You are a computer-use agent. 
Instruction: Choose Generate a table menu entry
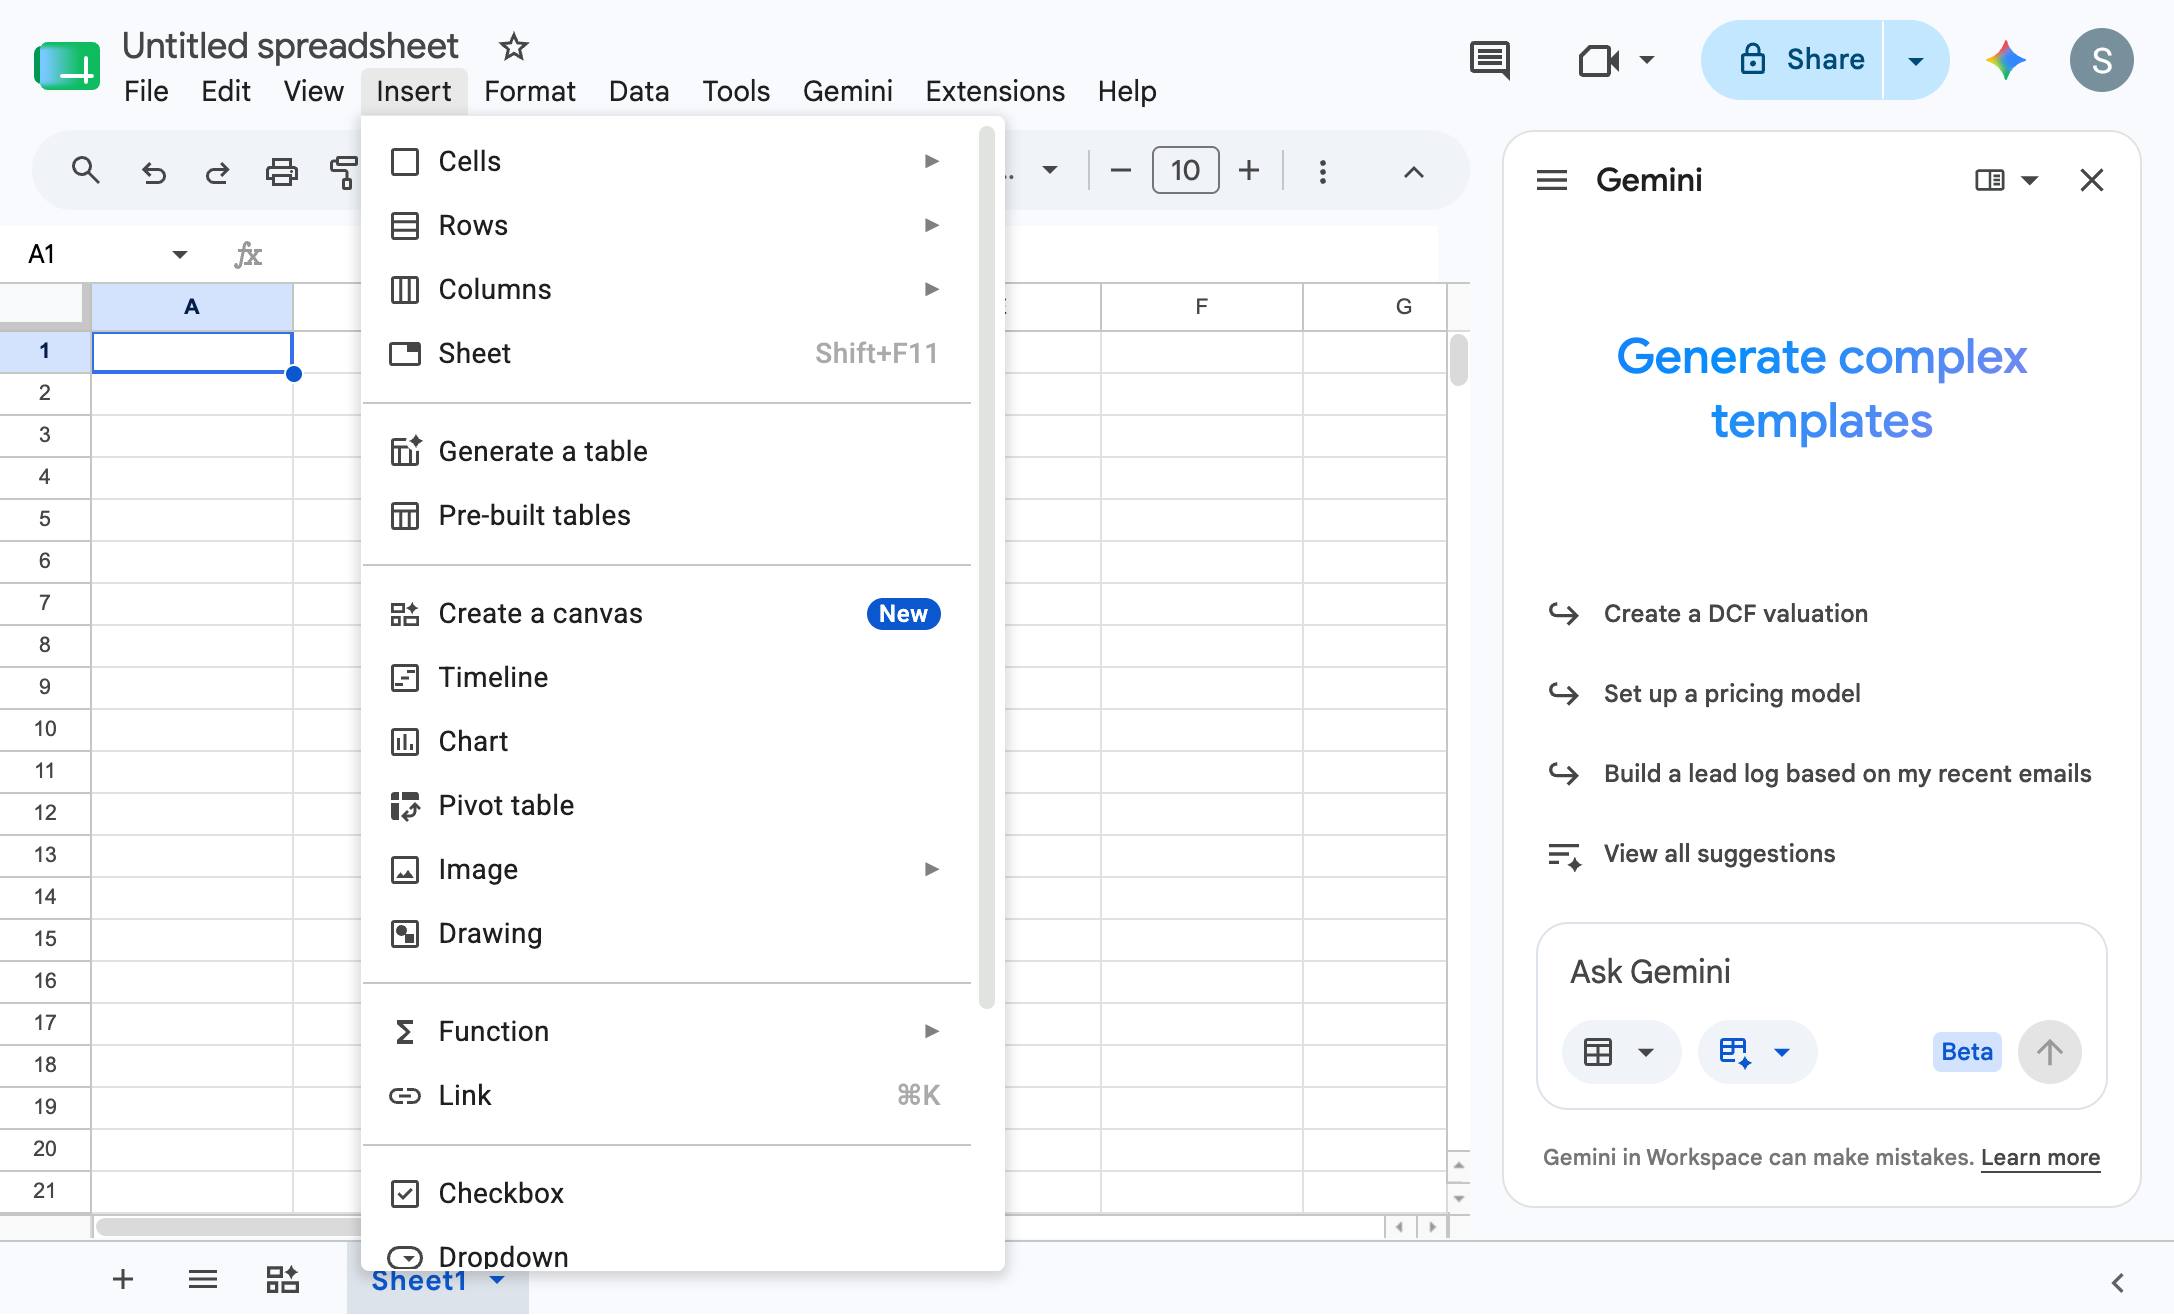point(666,451)
